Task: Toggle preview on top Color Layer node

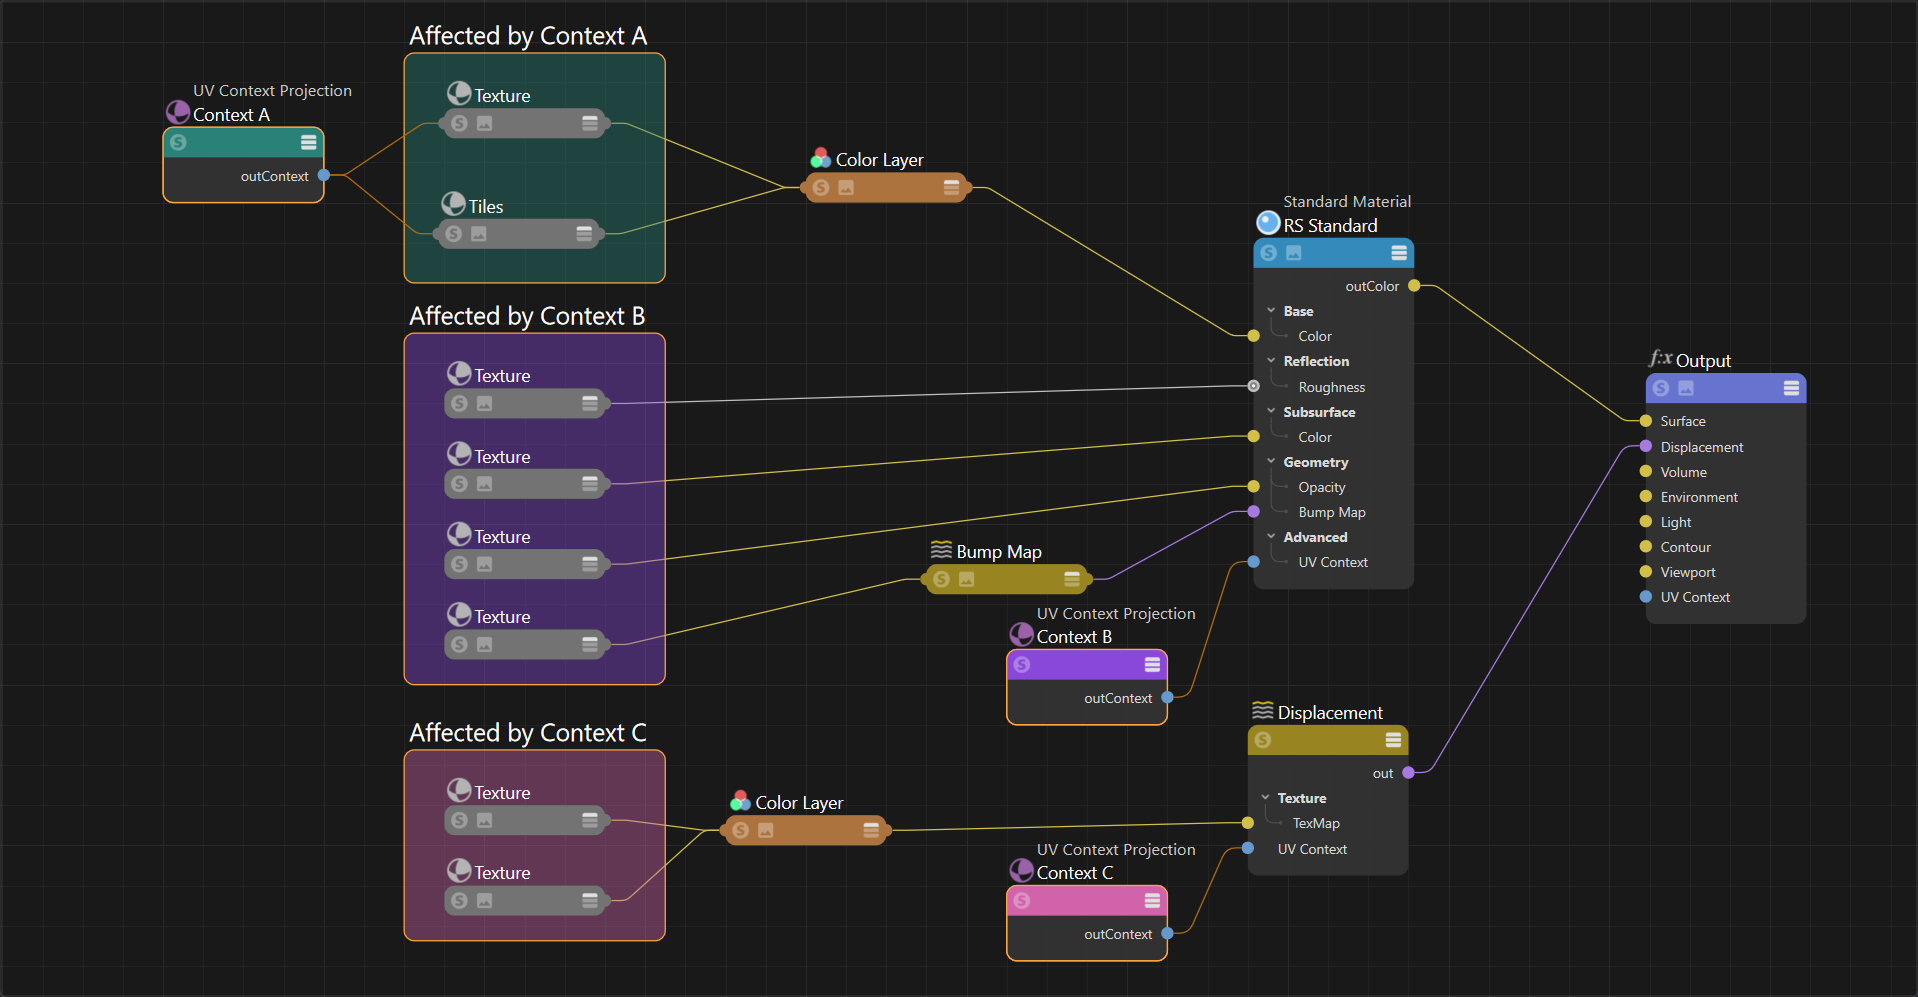Action: 846,187
